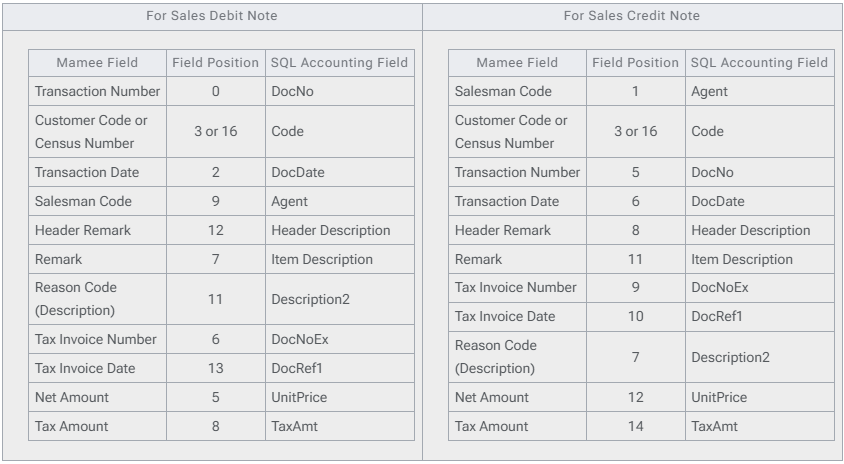Select the For Sales Debit Note header
Viewport: 844px width, 464px height.
211,16
